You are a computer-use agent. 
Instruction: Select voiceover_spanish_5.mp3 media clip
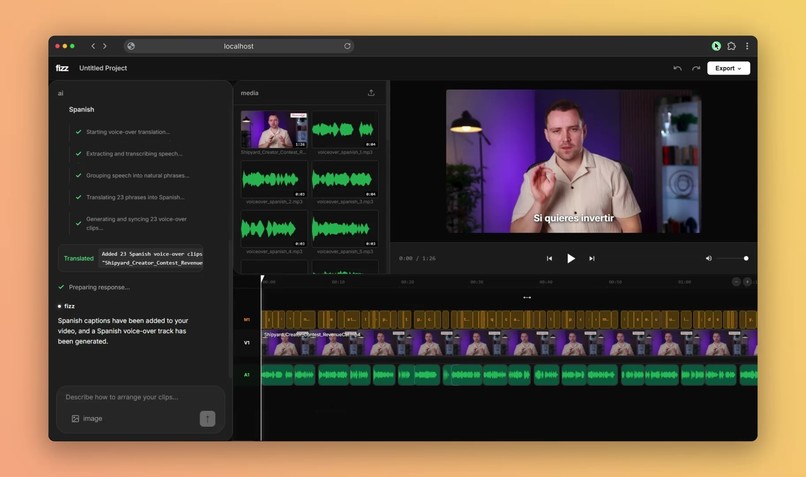345,229
